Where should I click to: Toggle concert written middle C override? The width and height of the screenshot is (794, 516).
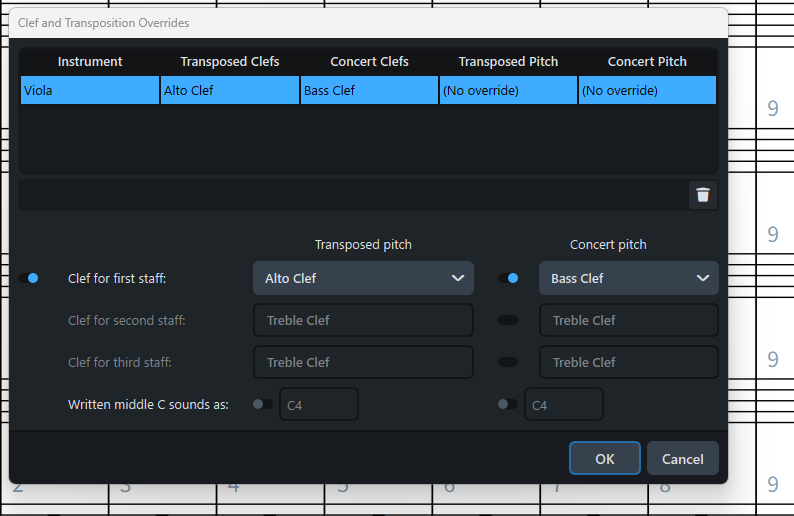508,404
